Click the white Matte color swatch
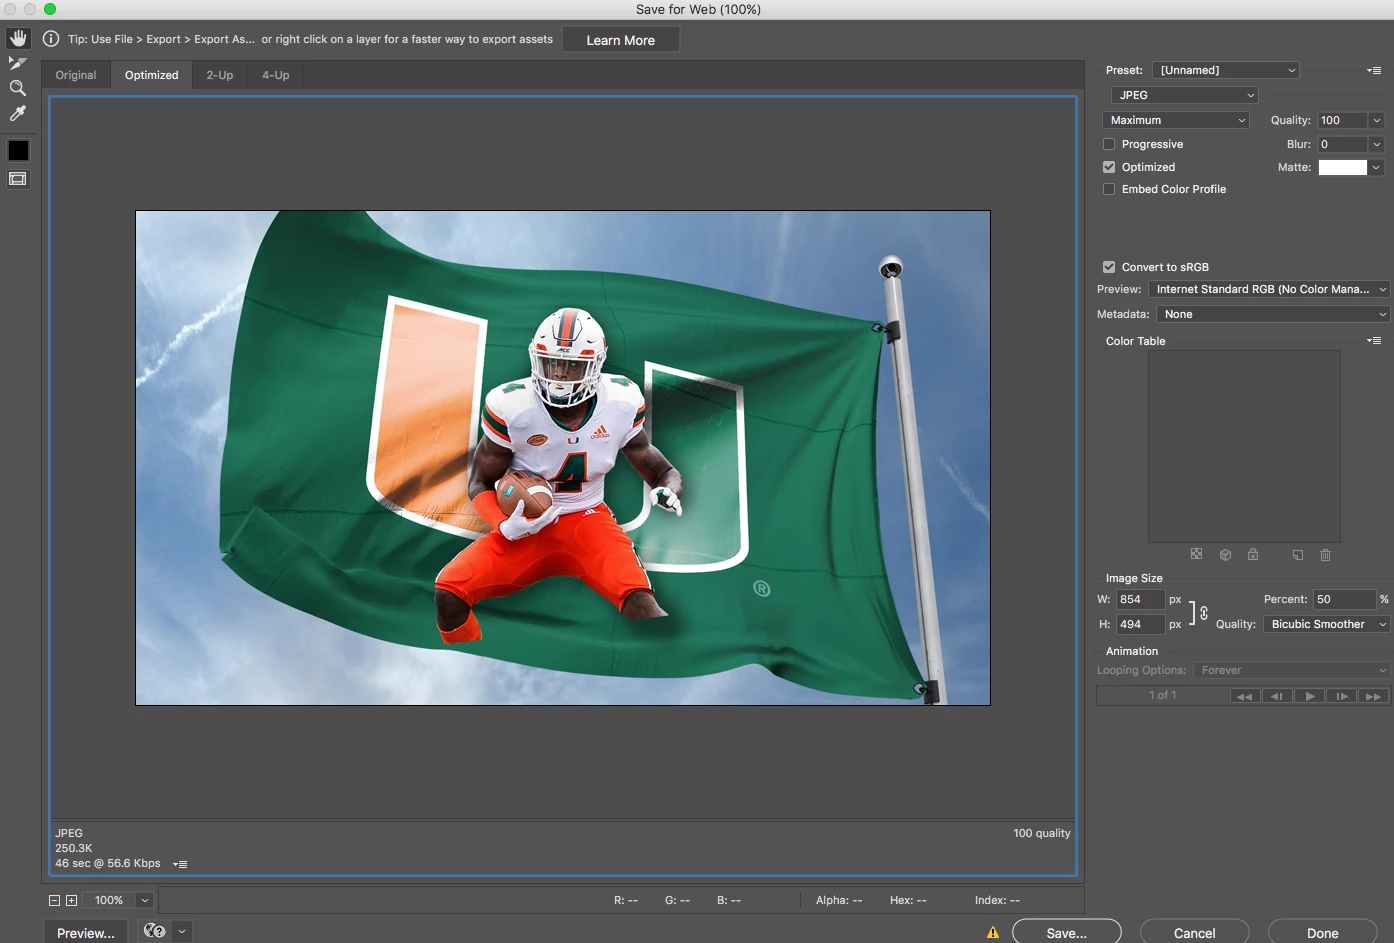The width and height of the screenshot is (1394, 943). click(x=1342, y=167)
